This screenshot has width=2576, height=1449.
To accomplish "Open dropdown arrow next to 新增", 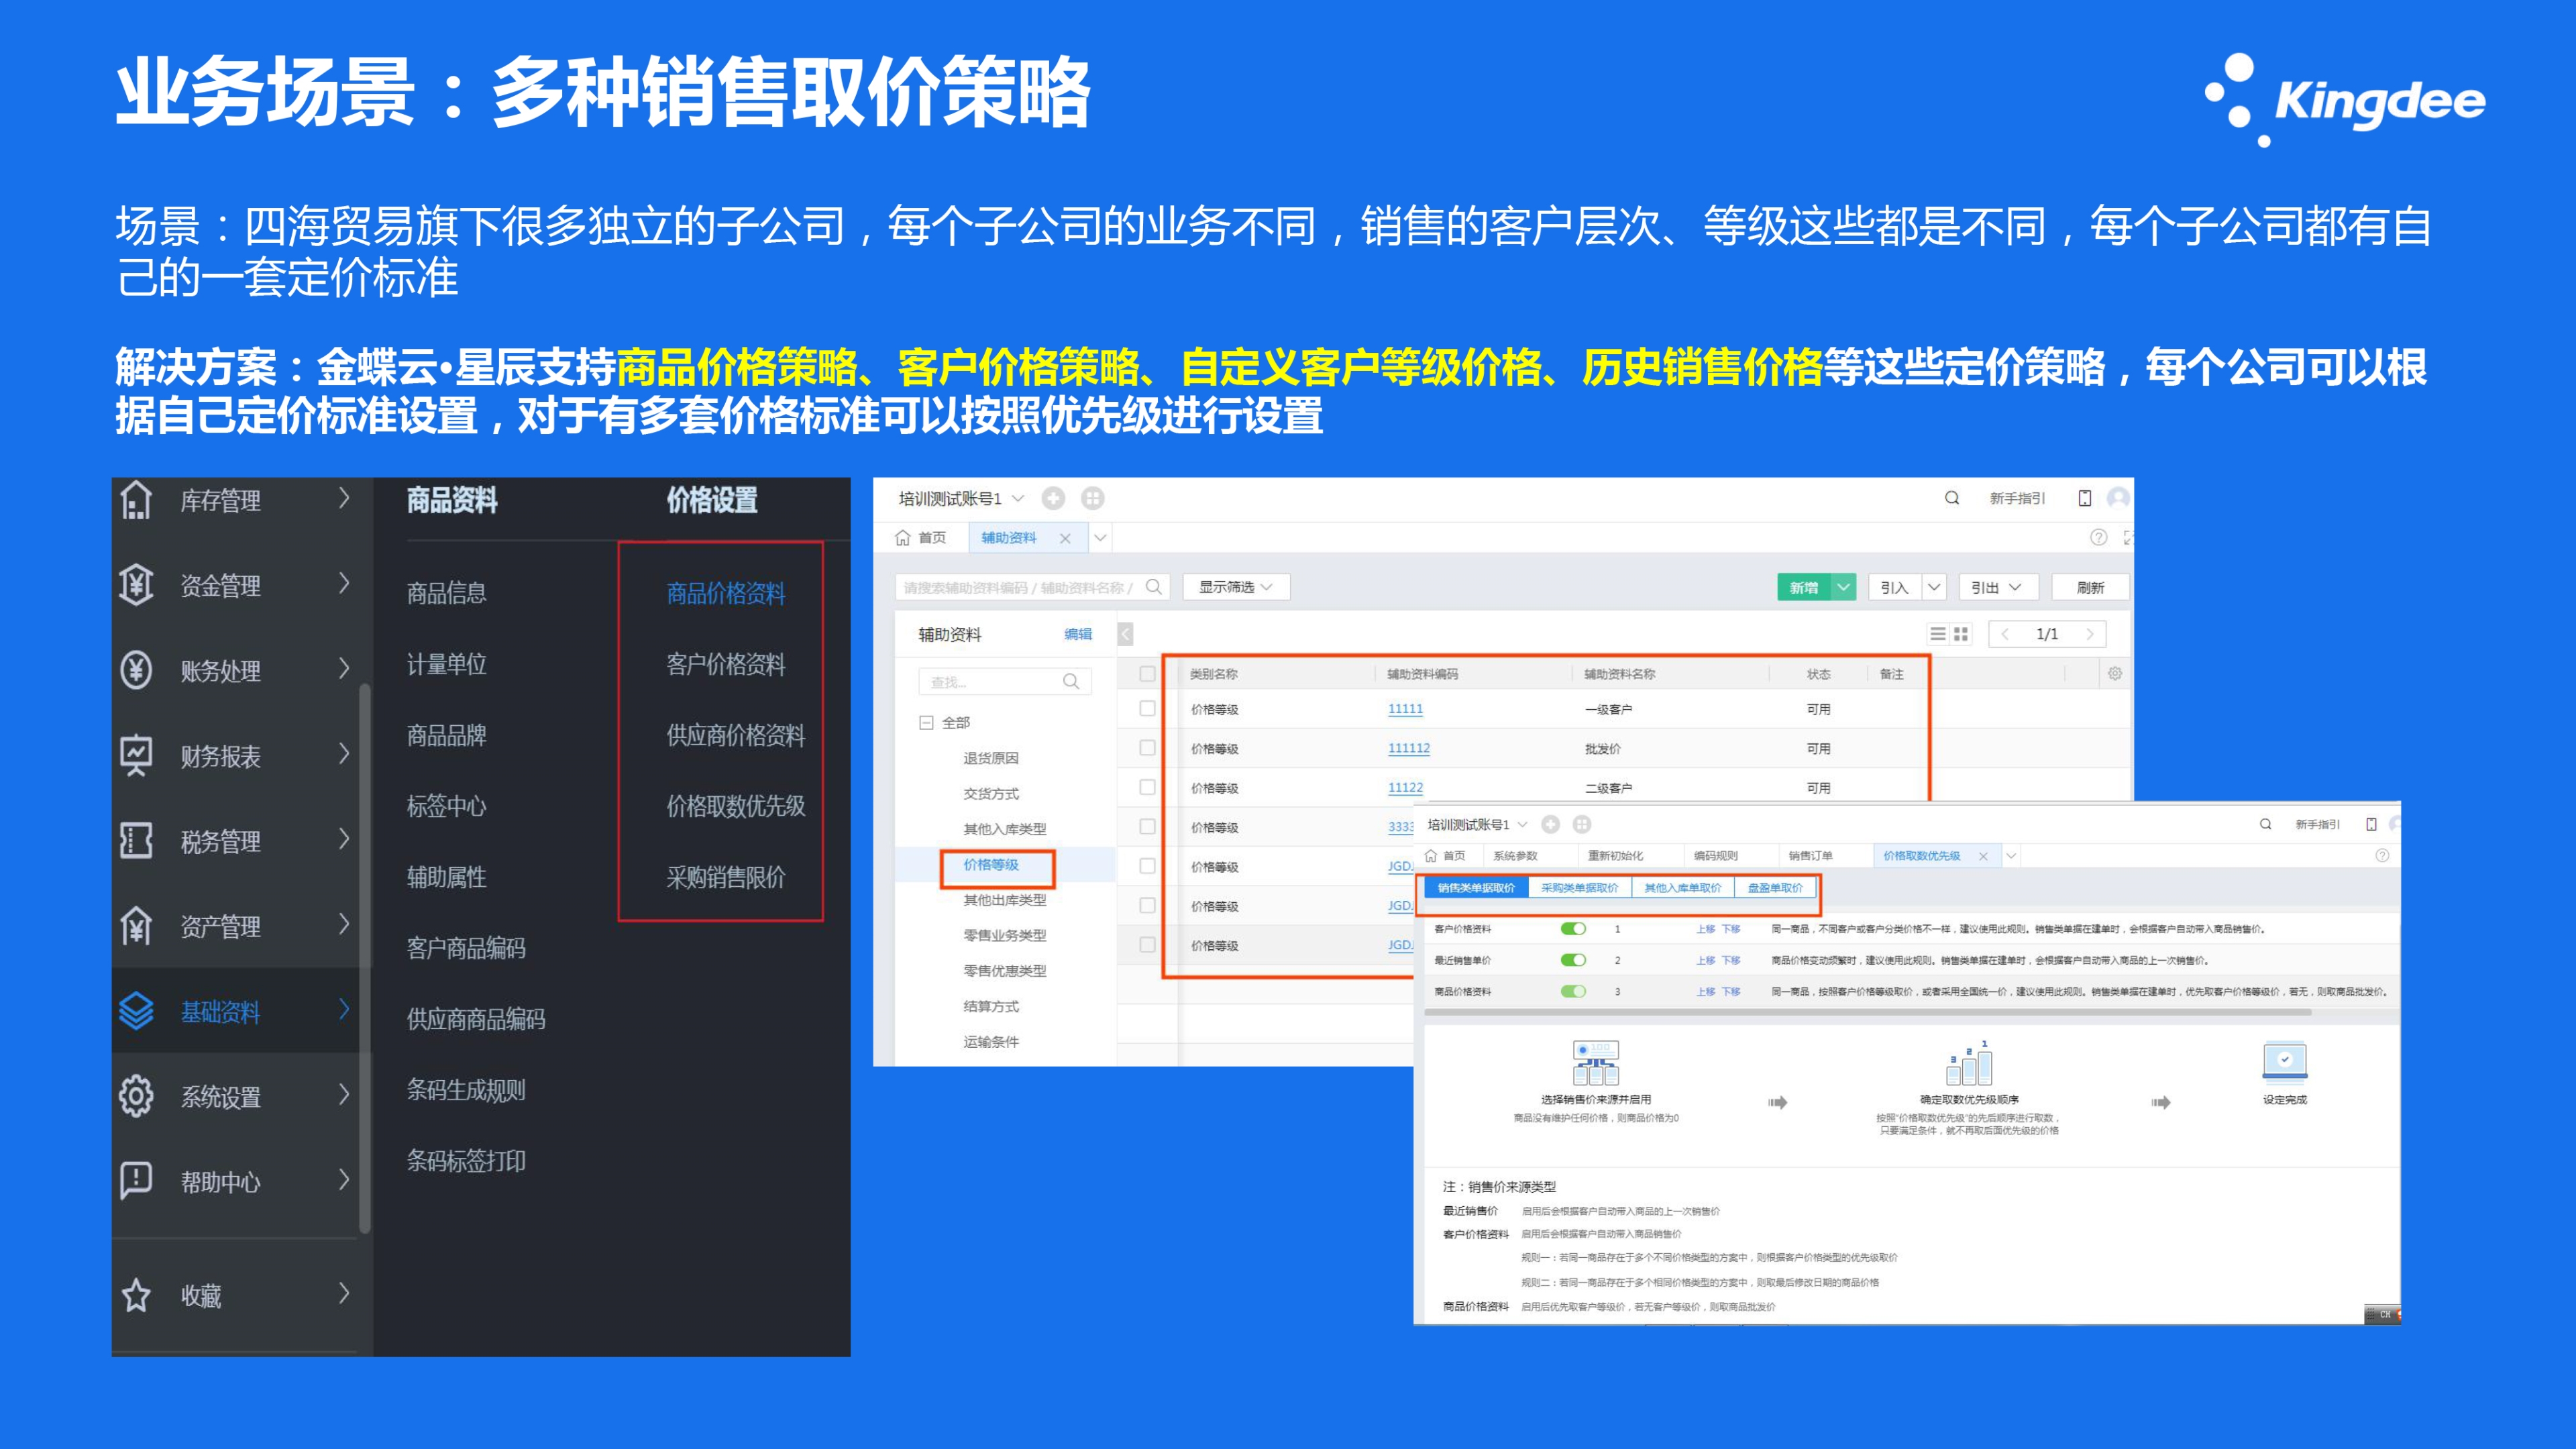I will pyautogui.click(x=1843, y=587).
